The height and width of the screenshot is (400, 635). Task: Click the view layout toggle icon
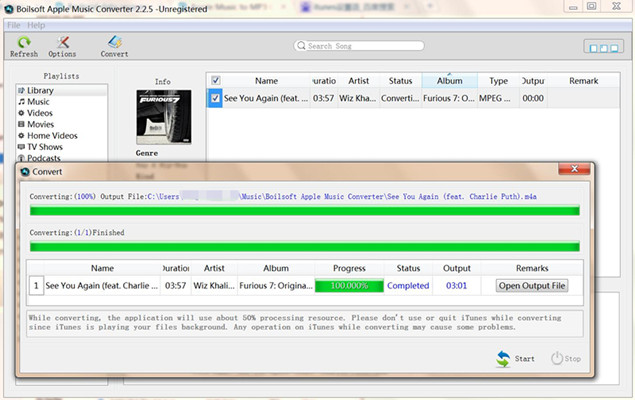pos(603,48)
